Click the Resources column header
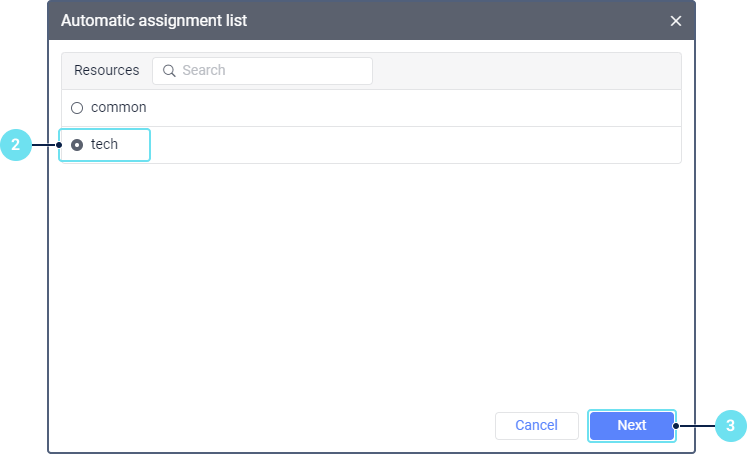 click(x=107, y=71)
